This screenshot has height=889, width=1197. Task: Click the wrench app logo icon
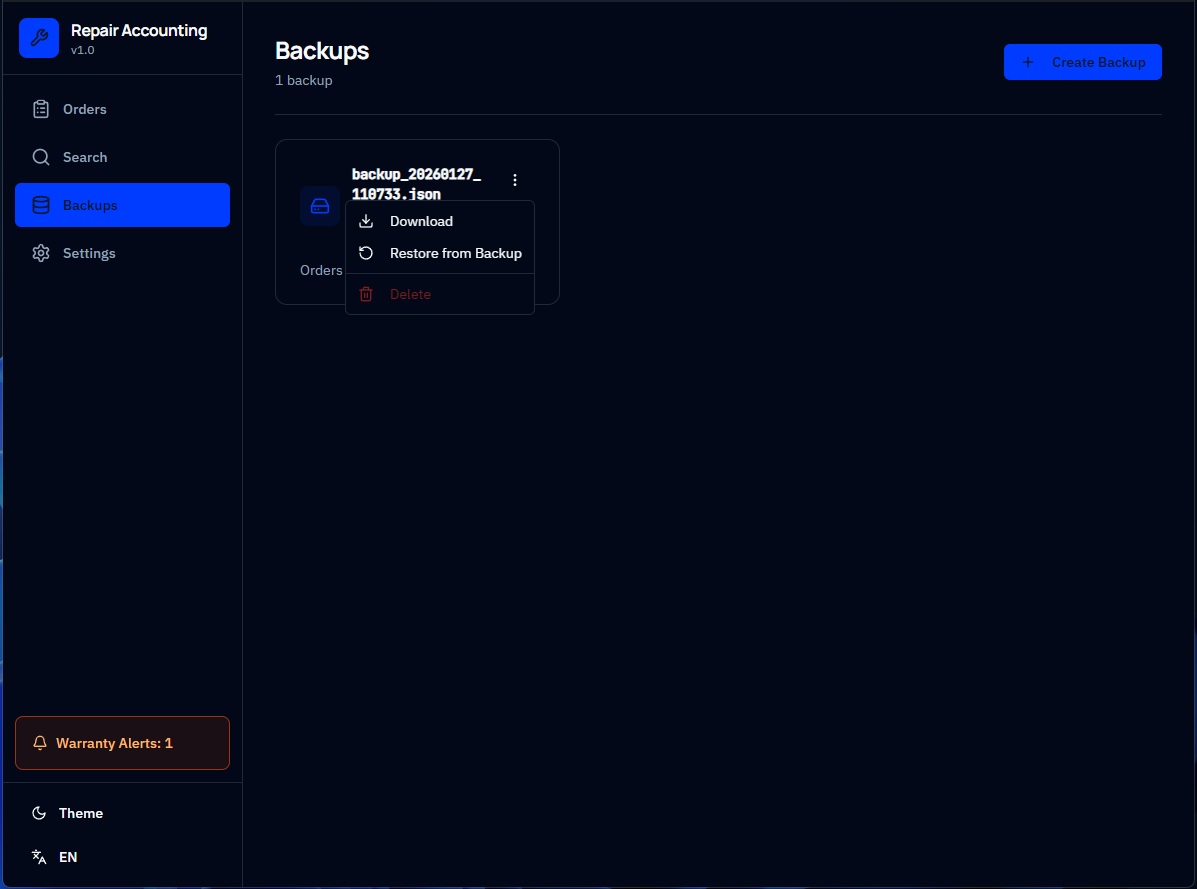click(39, 38)
